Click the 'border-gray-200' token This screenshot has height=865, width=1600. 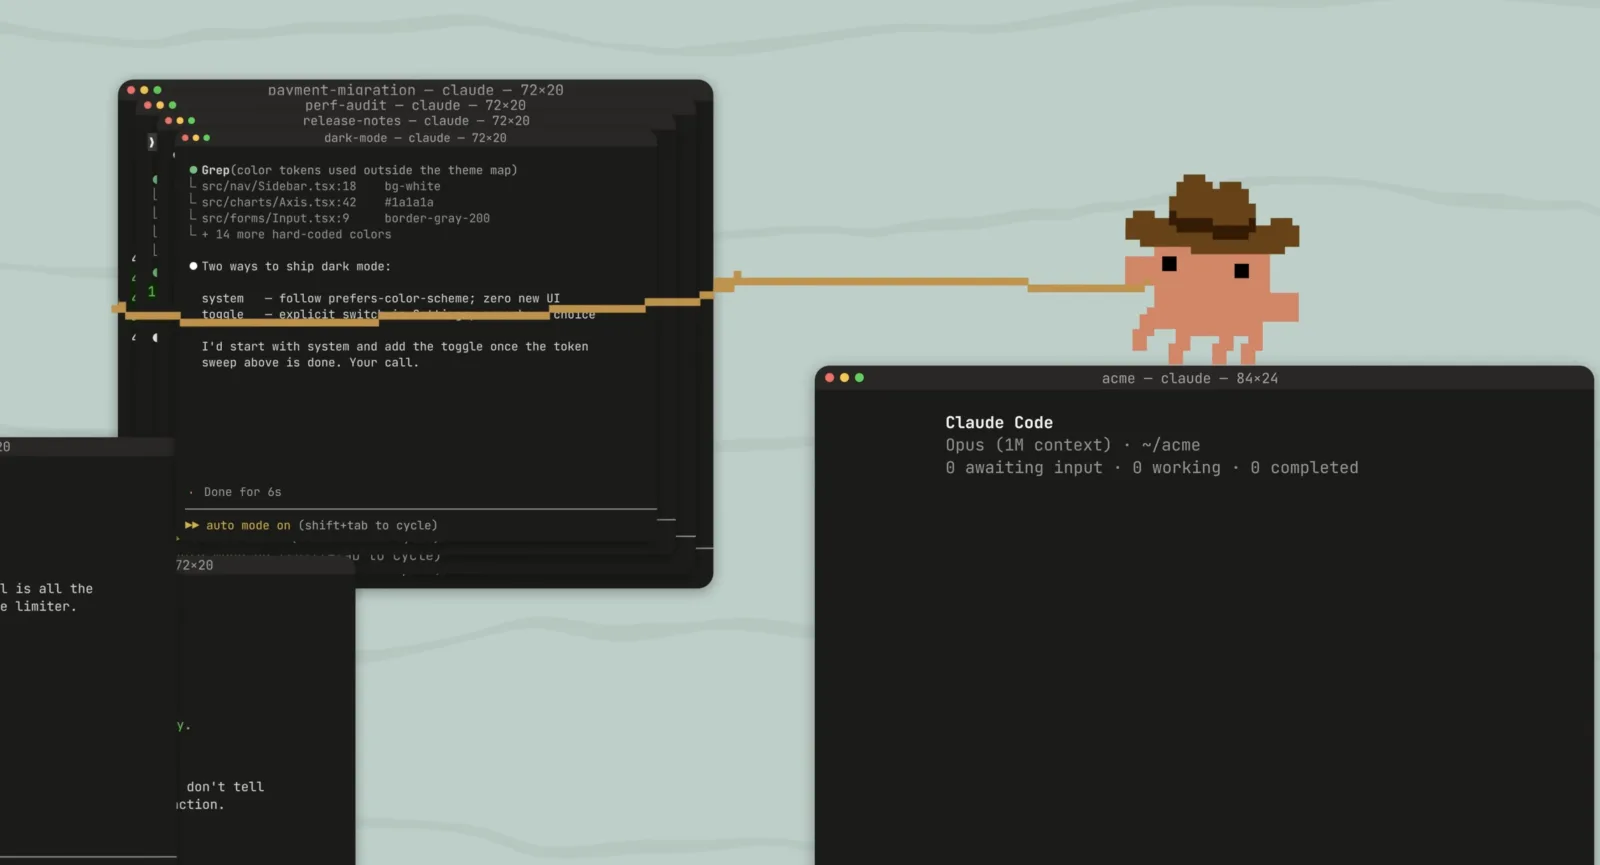tap(437, 218)
